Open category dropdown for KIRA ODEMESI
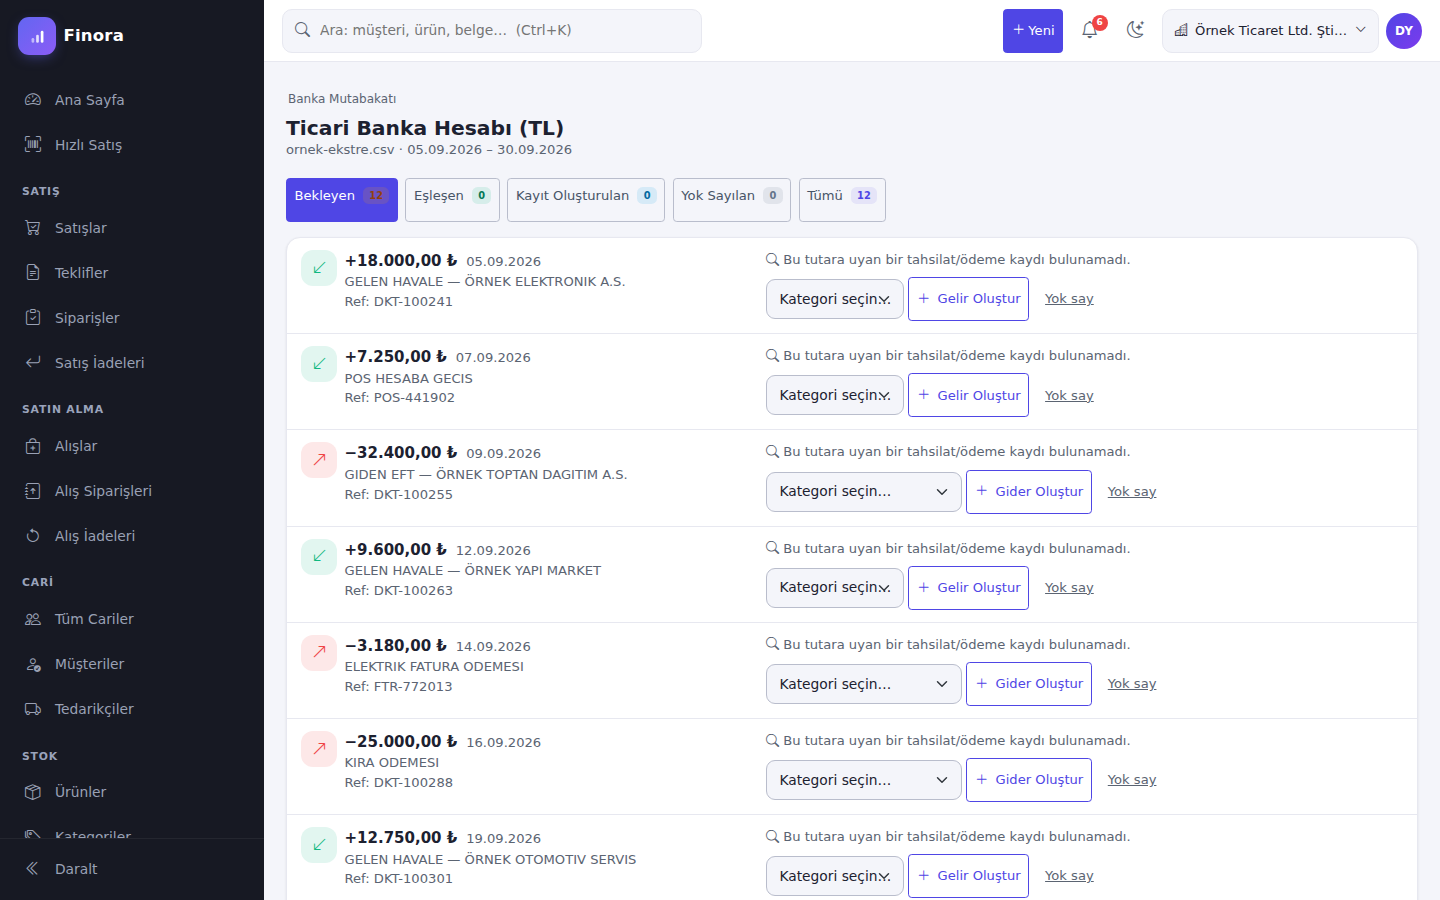 [864, 780]
